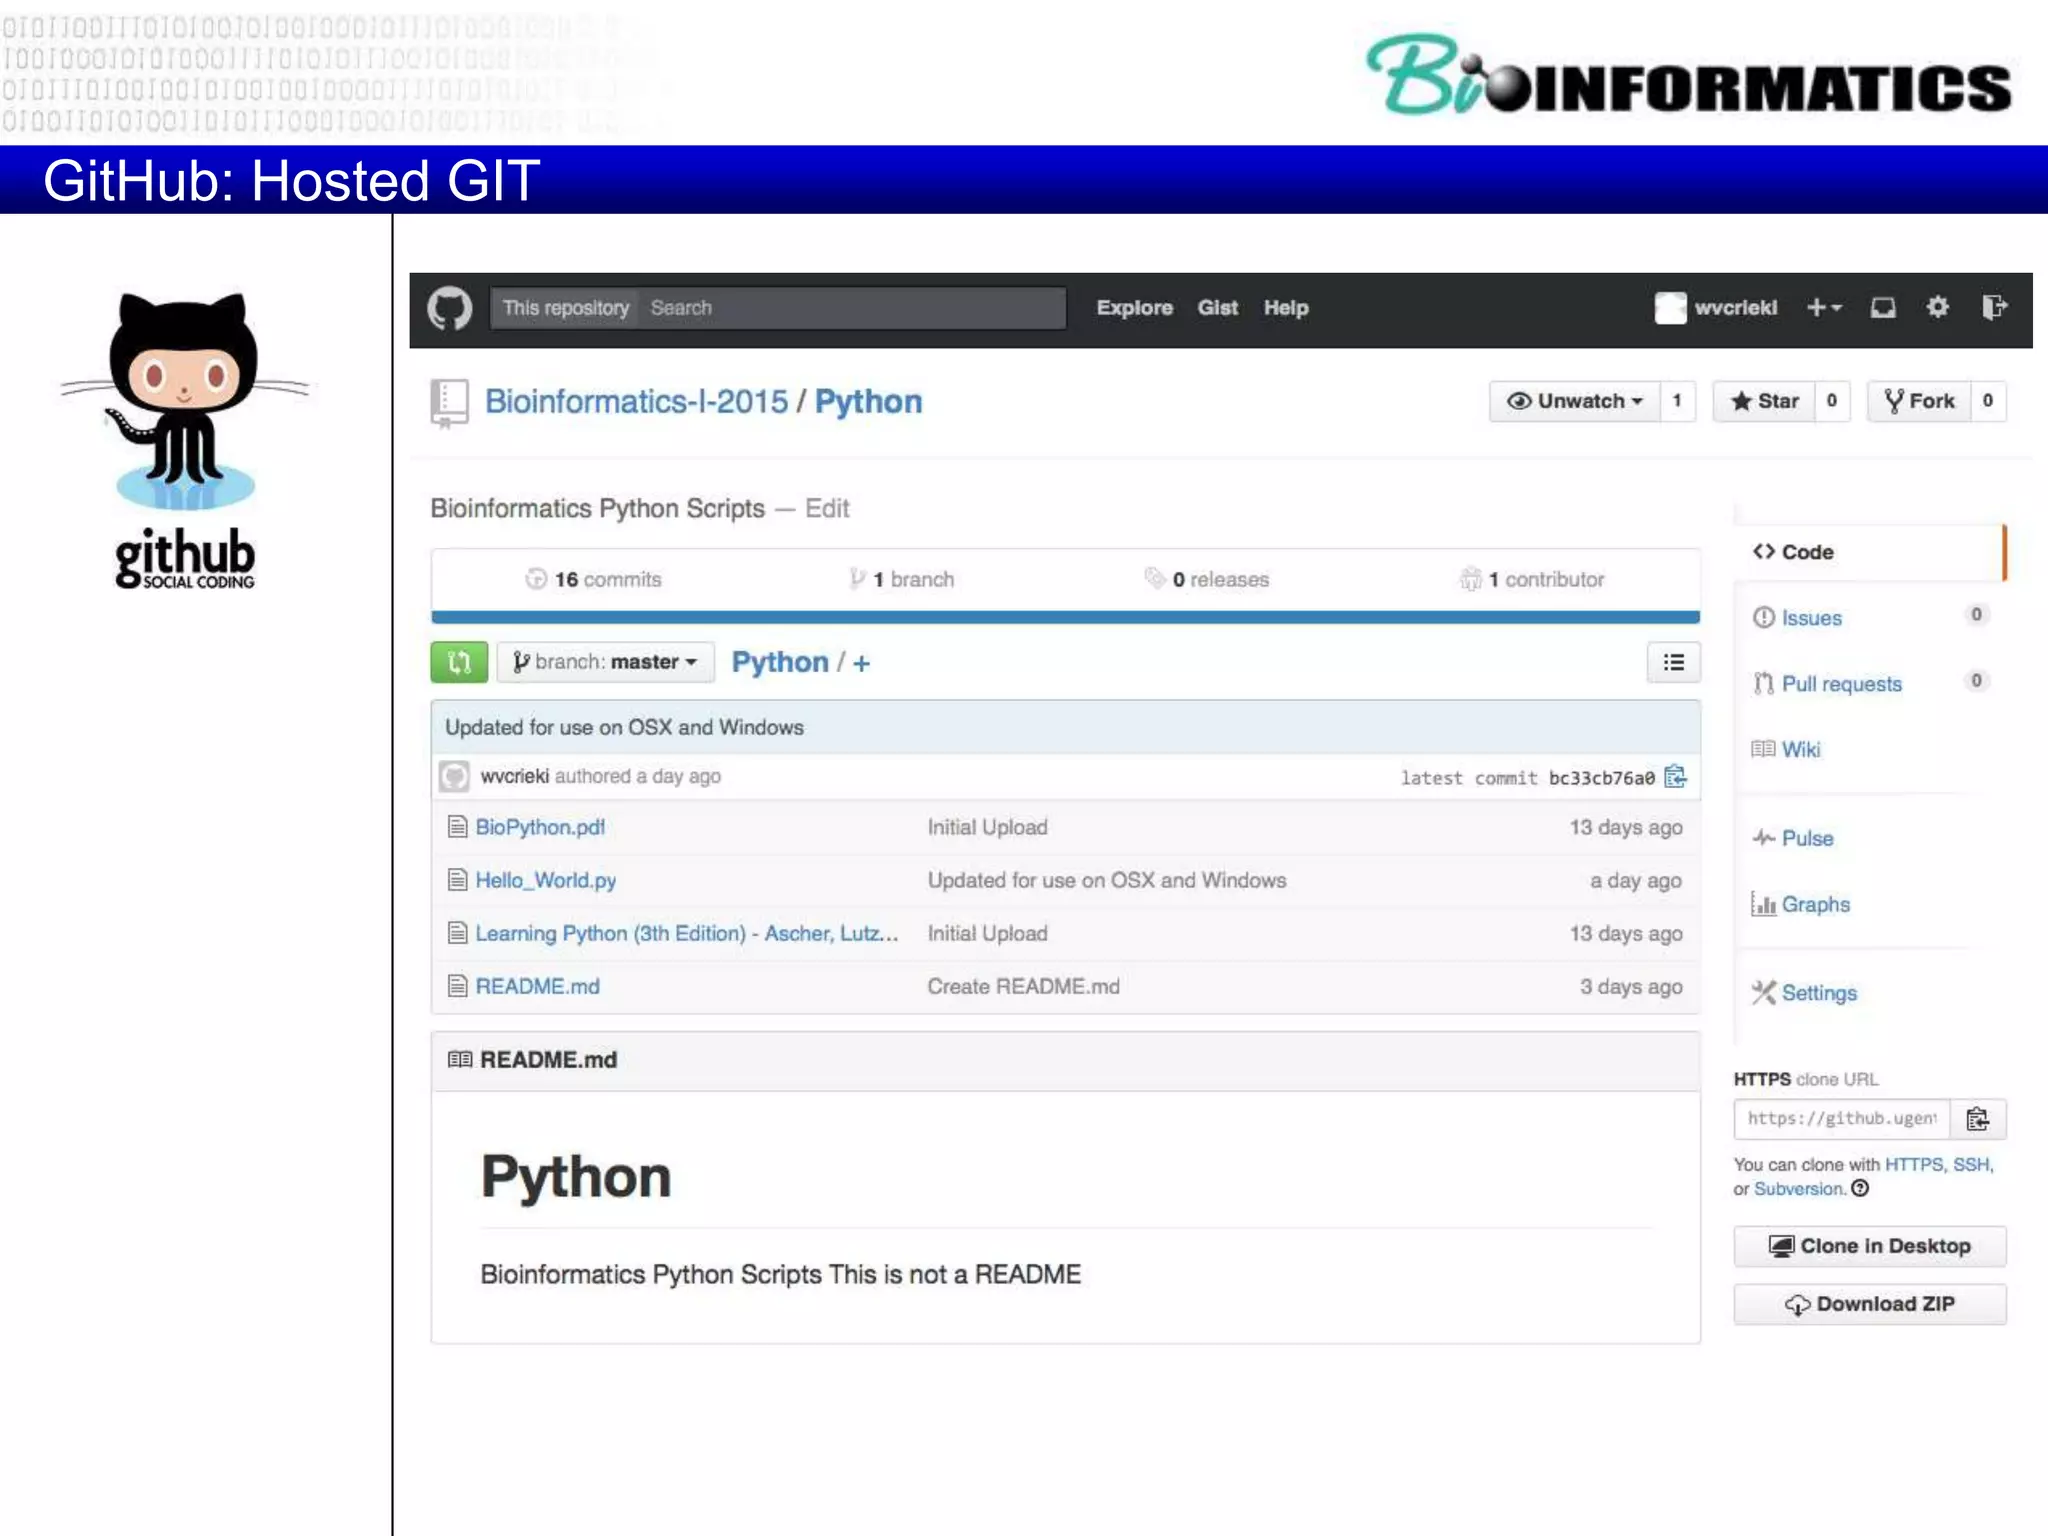Image resolution: width=2048 pixels, height=1536 pixels.
Task: Open README.md in the file list
Action: click(x=538, y=986)
